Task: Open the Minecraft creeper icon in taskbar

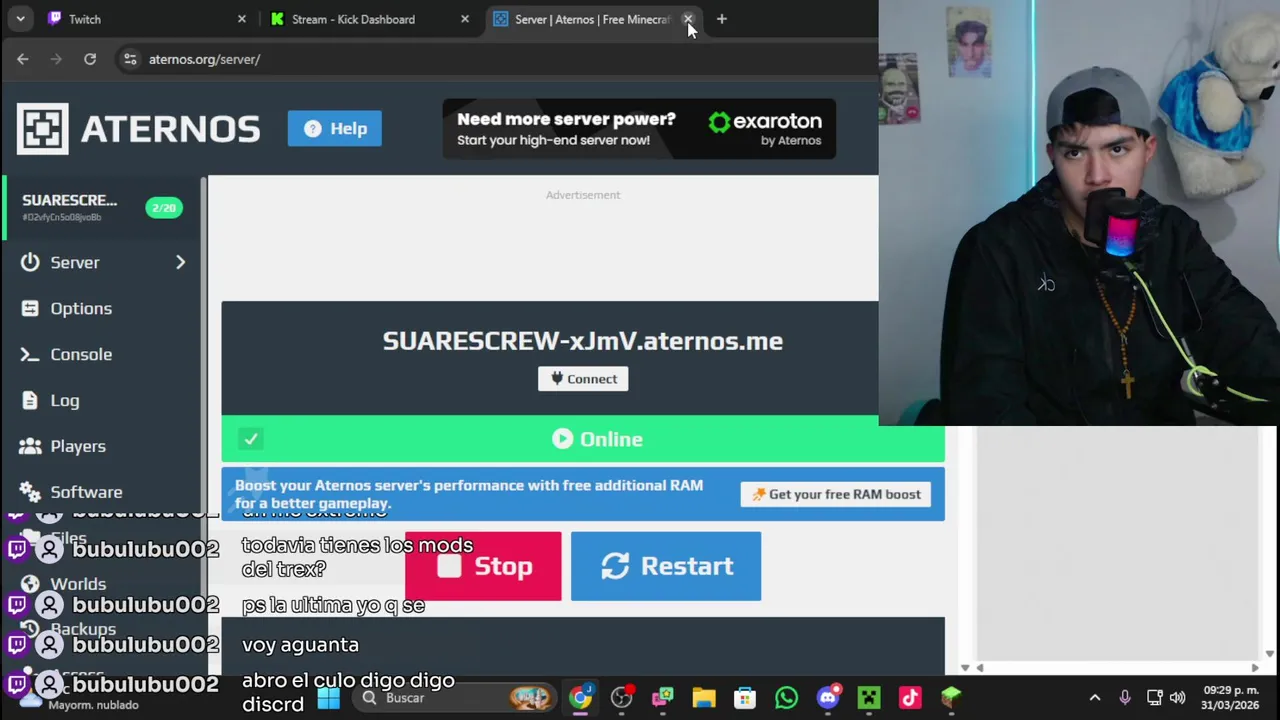Action: pyautogui.click(x=868, y=698)
